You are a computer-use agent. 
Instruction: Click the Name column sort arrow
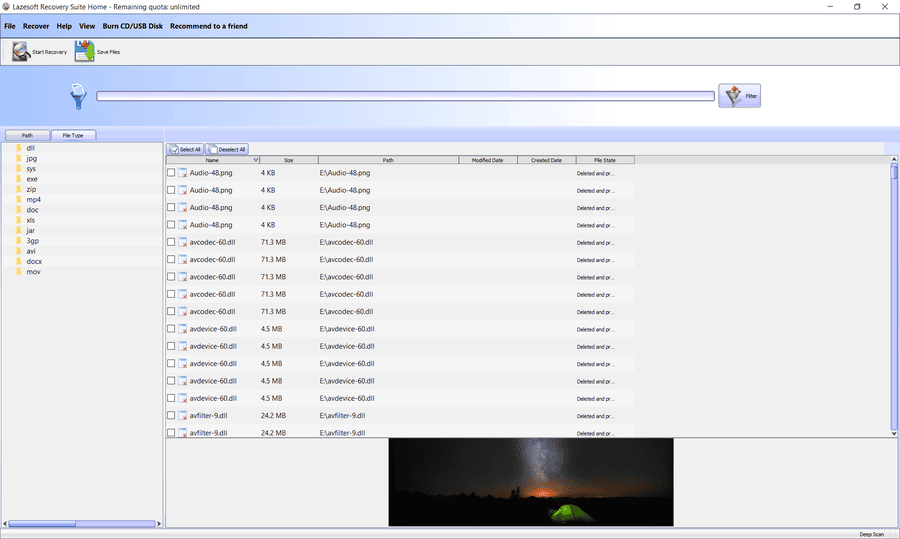pyautogui.click(x=256, y=160)
